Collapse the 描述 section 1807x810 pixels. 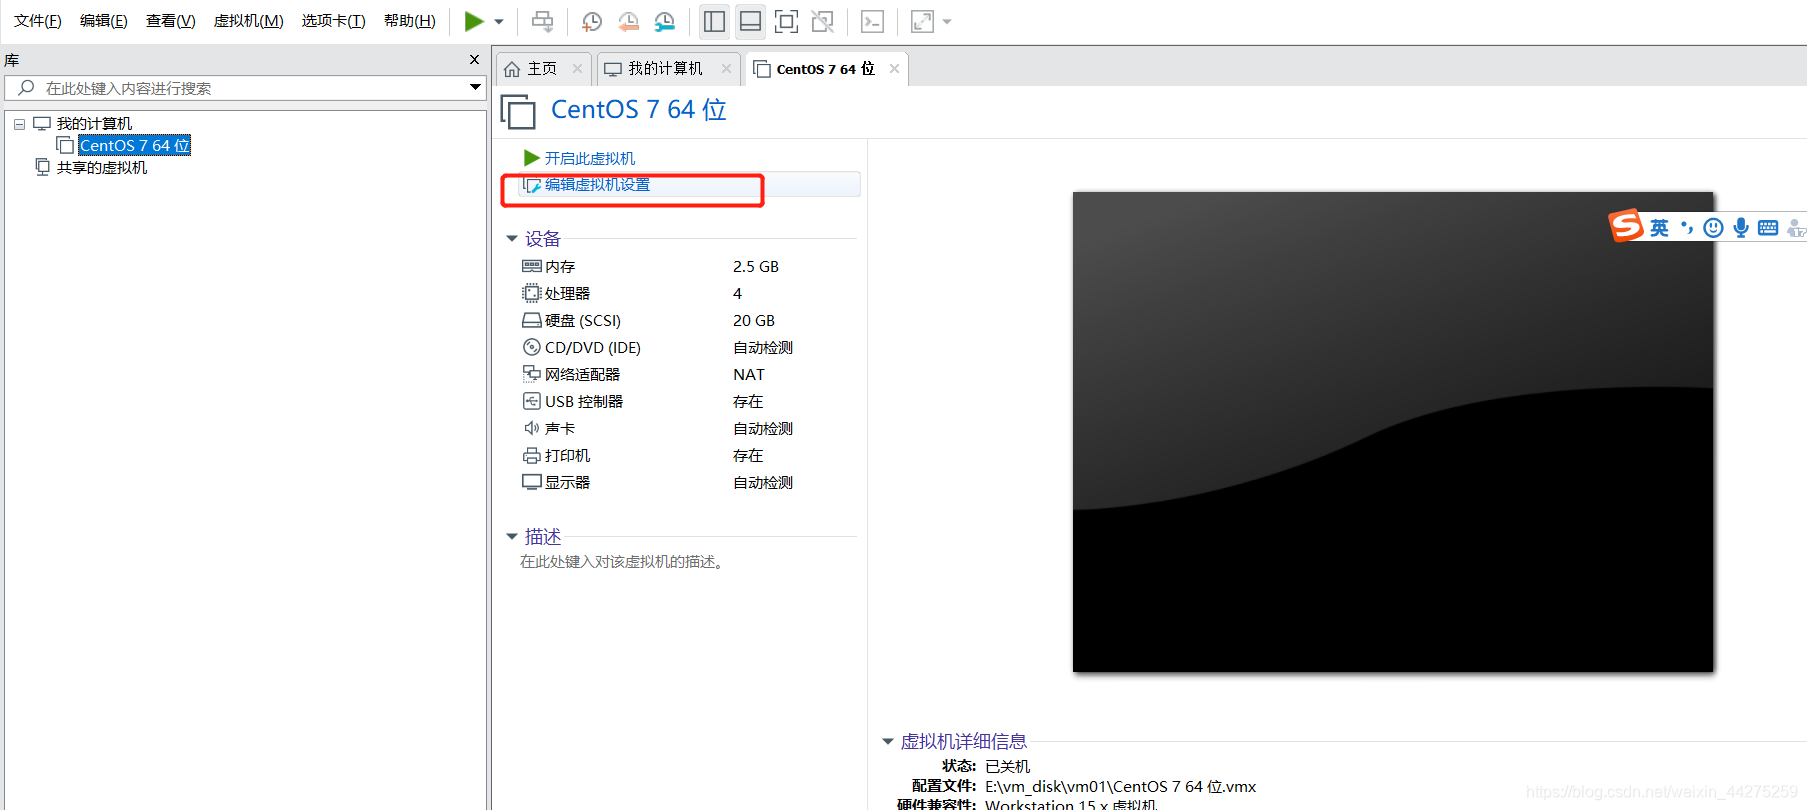(512, 537)
